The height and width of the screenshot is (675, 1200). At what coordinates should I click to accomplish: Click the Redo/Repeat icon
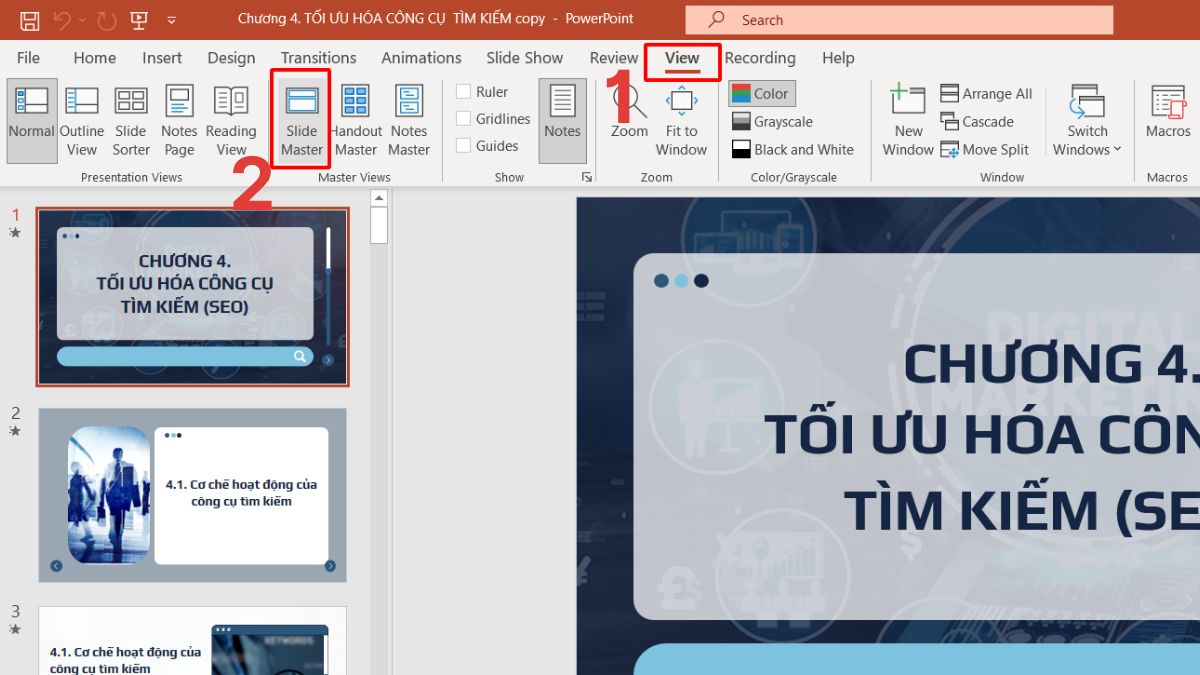106,19
